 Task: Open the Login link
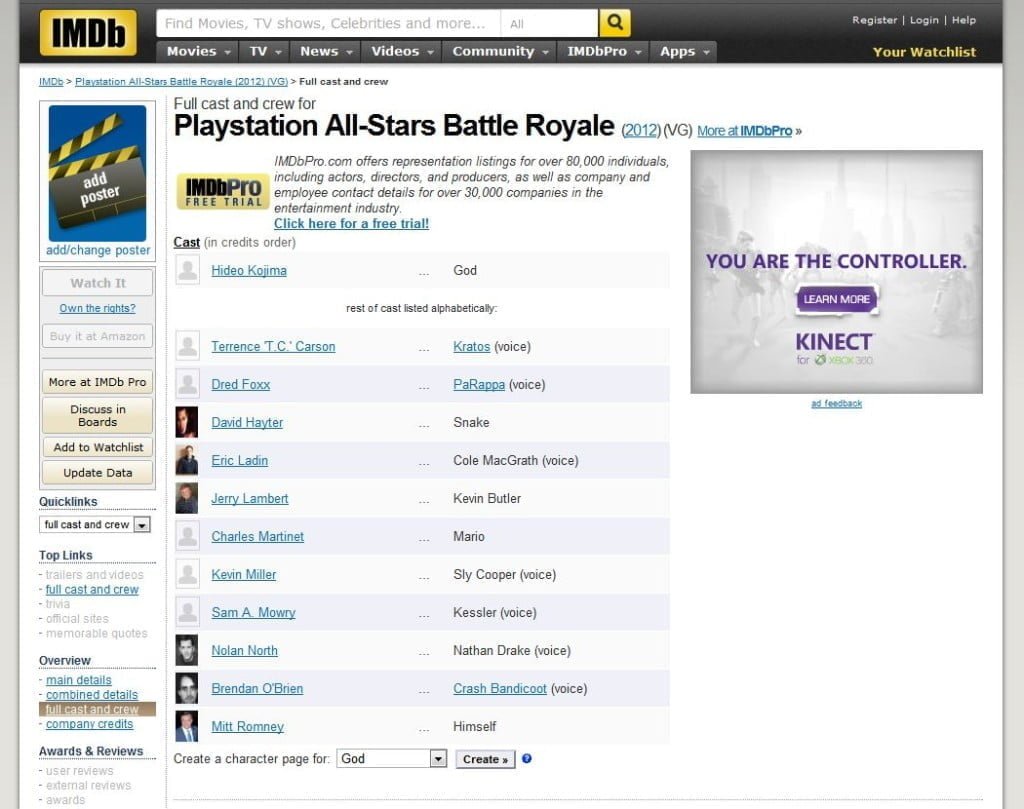924,20
